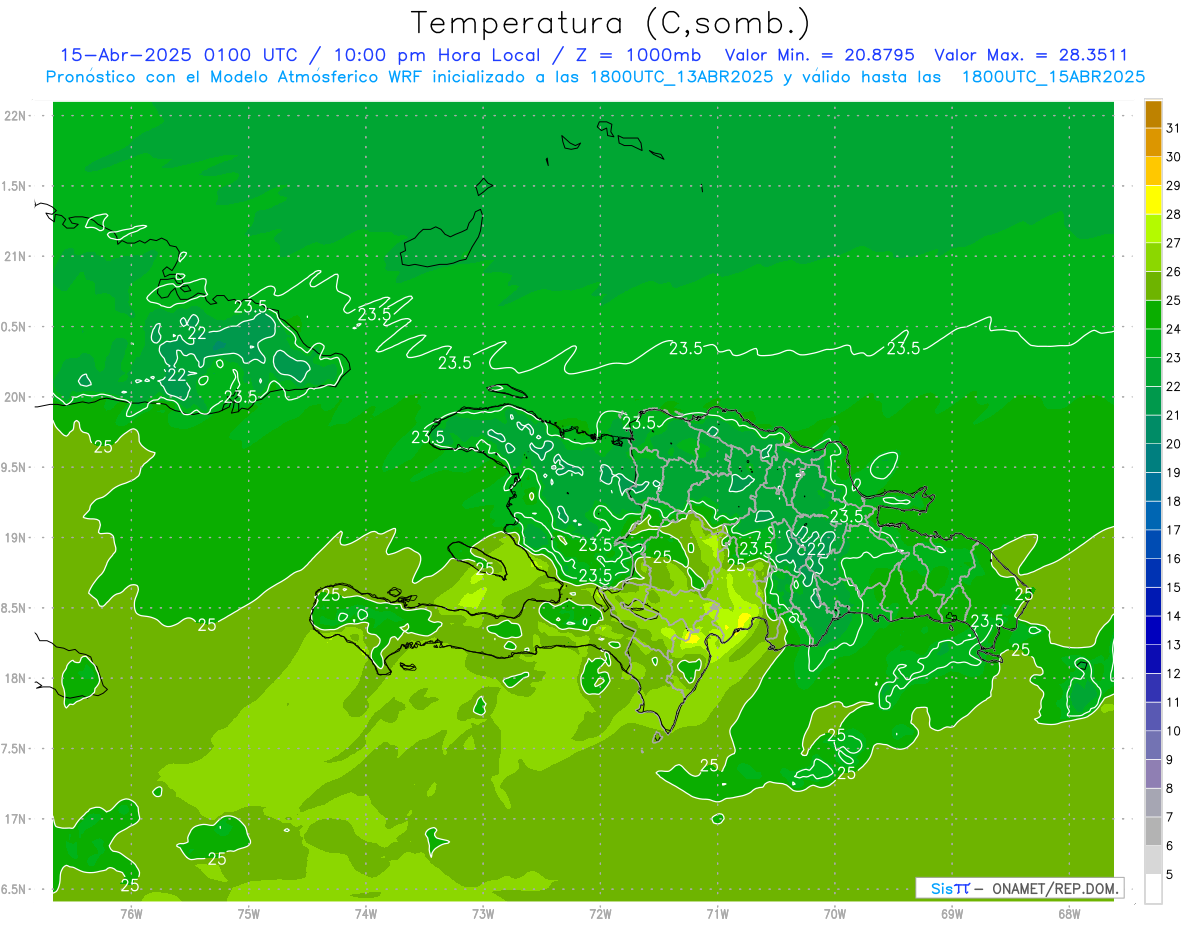Screen dimensions: 1200x927
Task: Click the orange legend swatch between 30 and 31
Action: pos(1153,143)
